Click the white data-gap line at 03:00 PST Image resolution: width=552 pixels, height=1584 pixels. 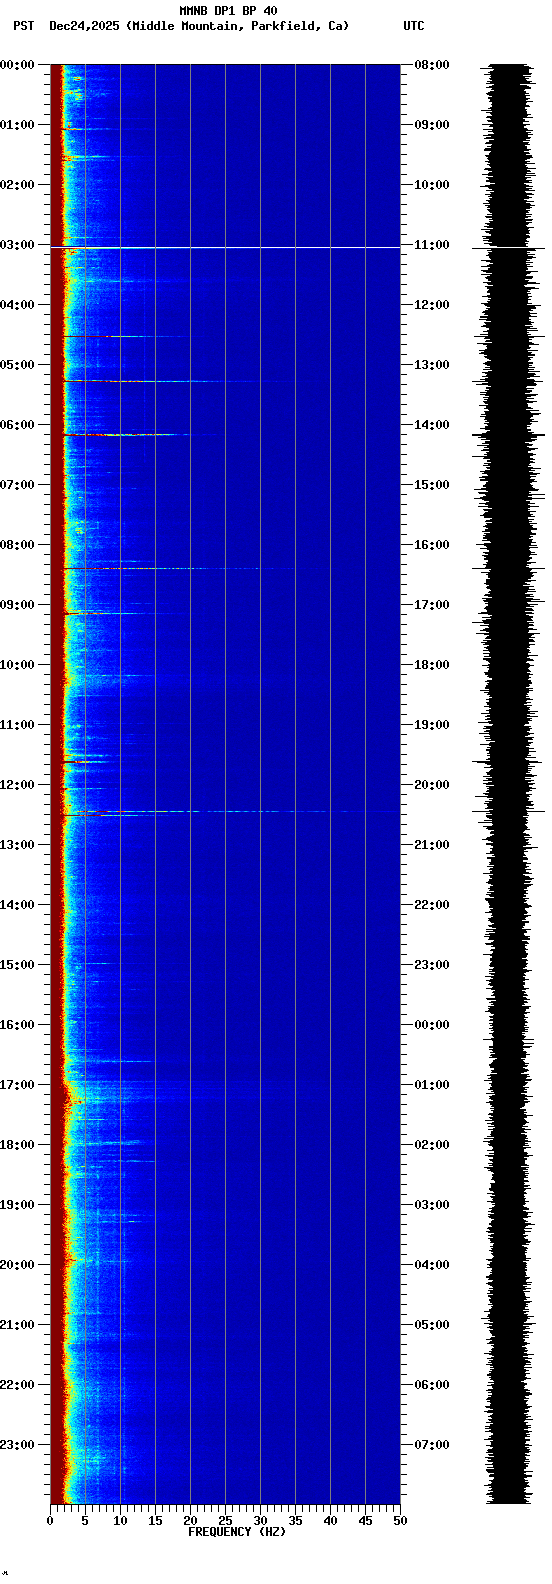coord(225,247)
